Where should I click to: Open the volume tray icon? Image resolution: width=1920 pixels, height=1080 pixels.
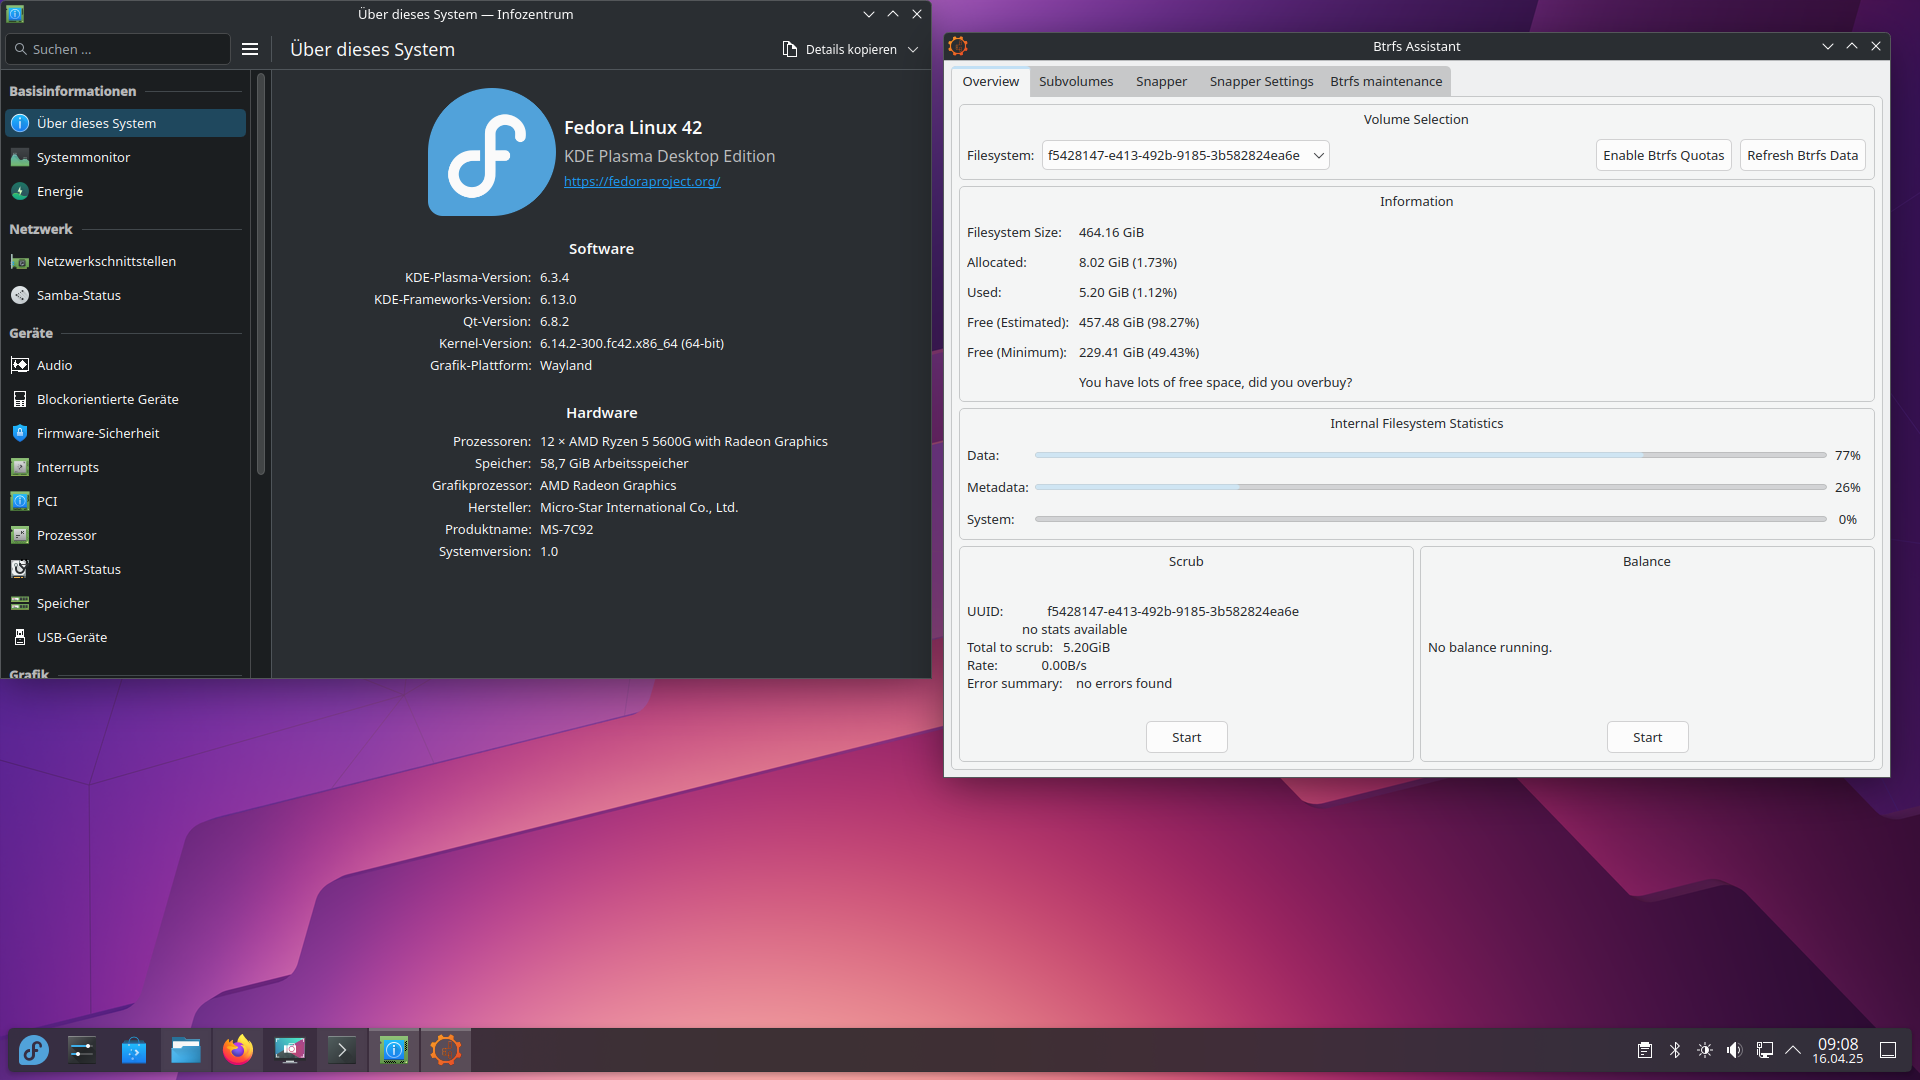click(x=1734, y=1050)
